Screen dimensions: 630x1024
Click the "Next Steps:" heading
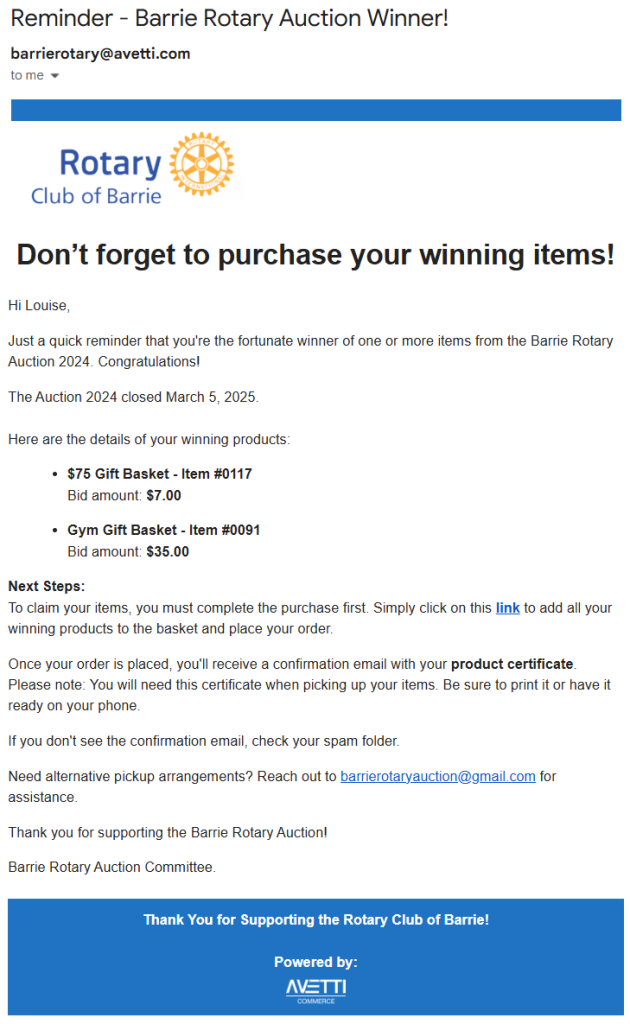click(46, 586)
